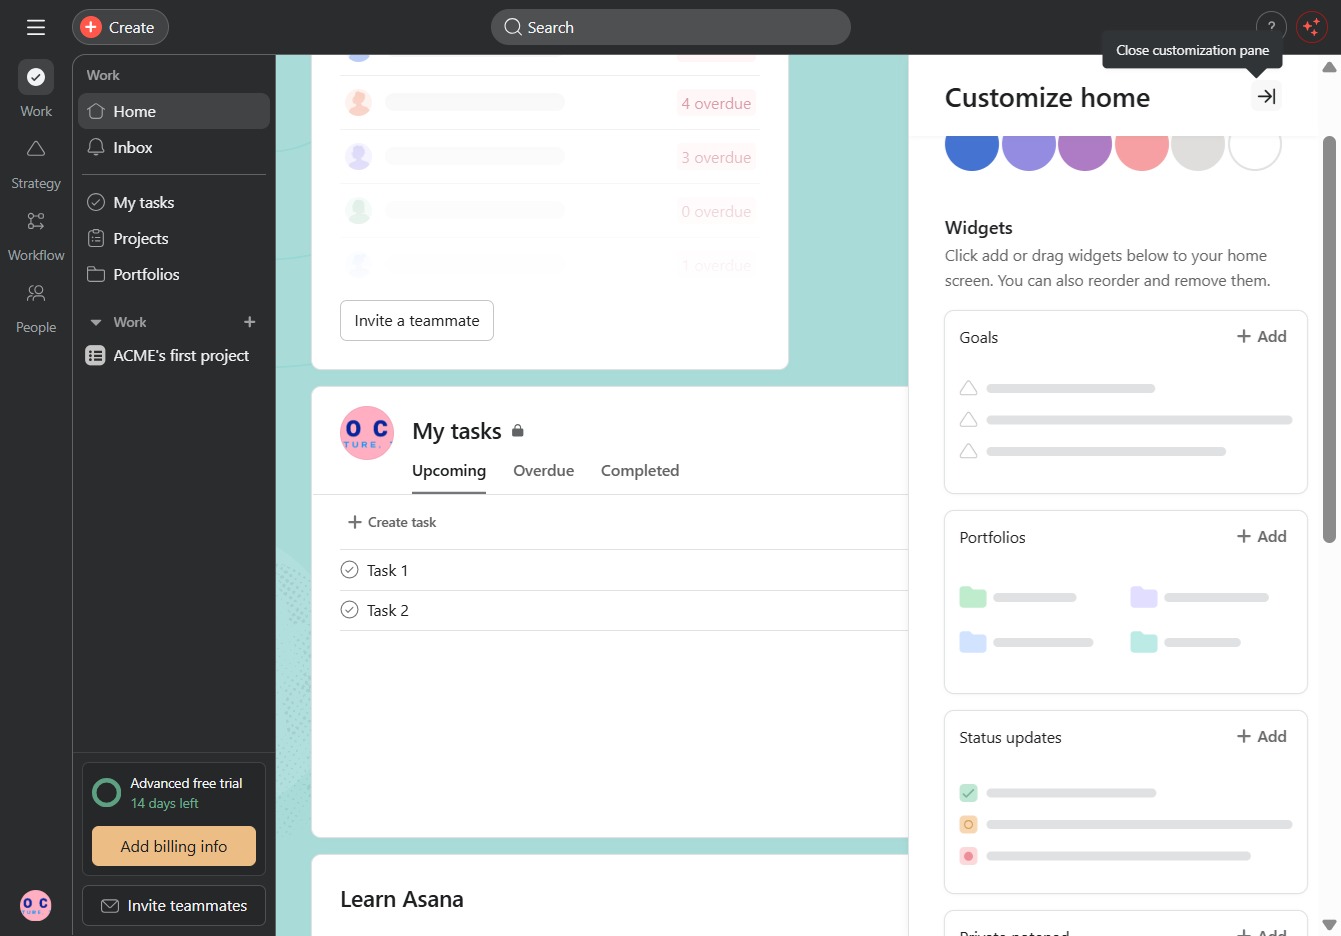Screen dimensions: 1341x936
Task: Click Invite teammates button
Action: click(174, 905)
